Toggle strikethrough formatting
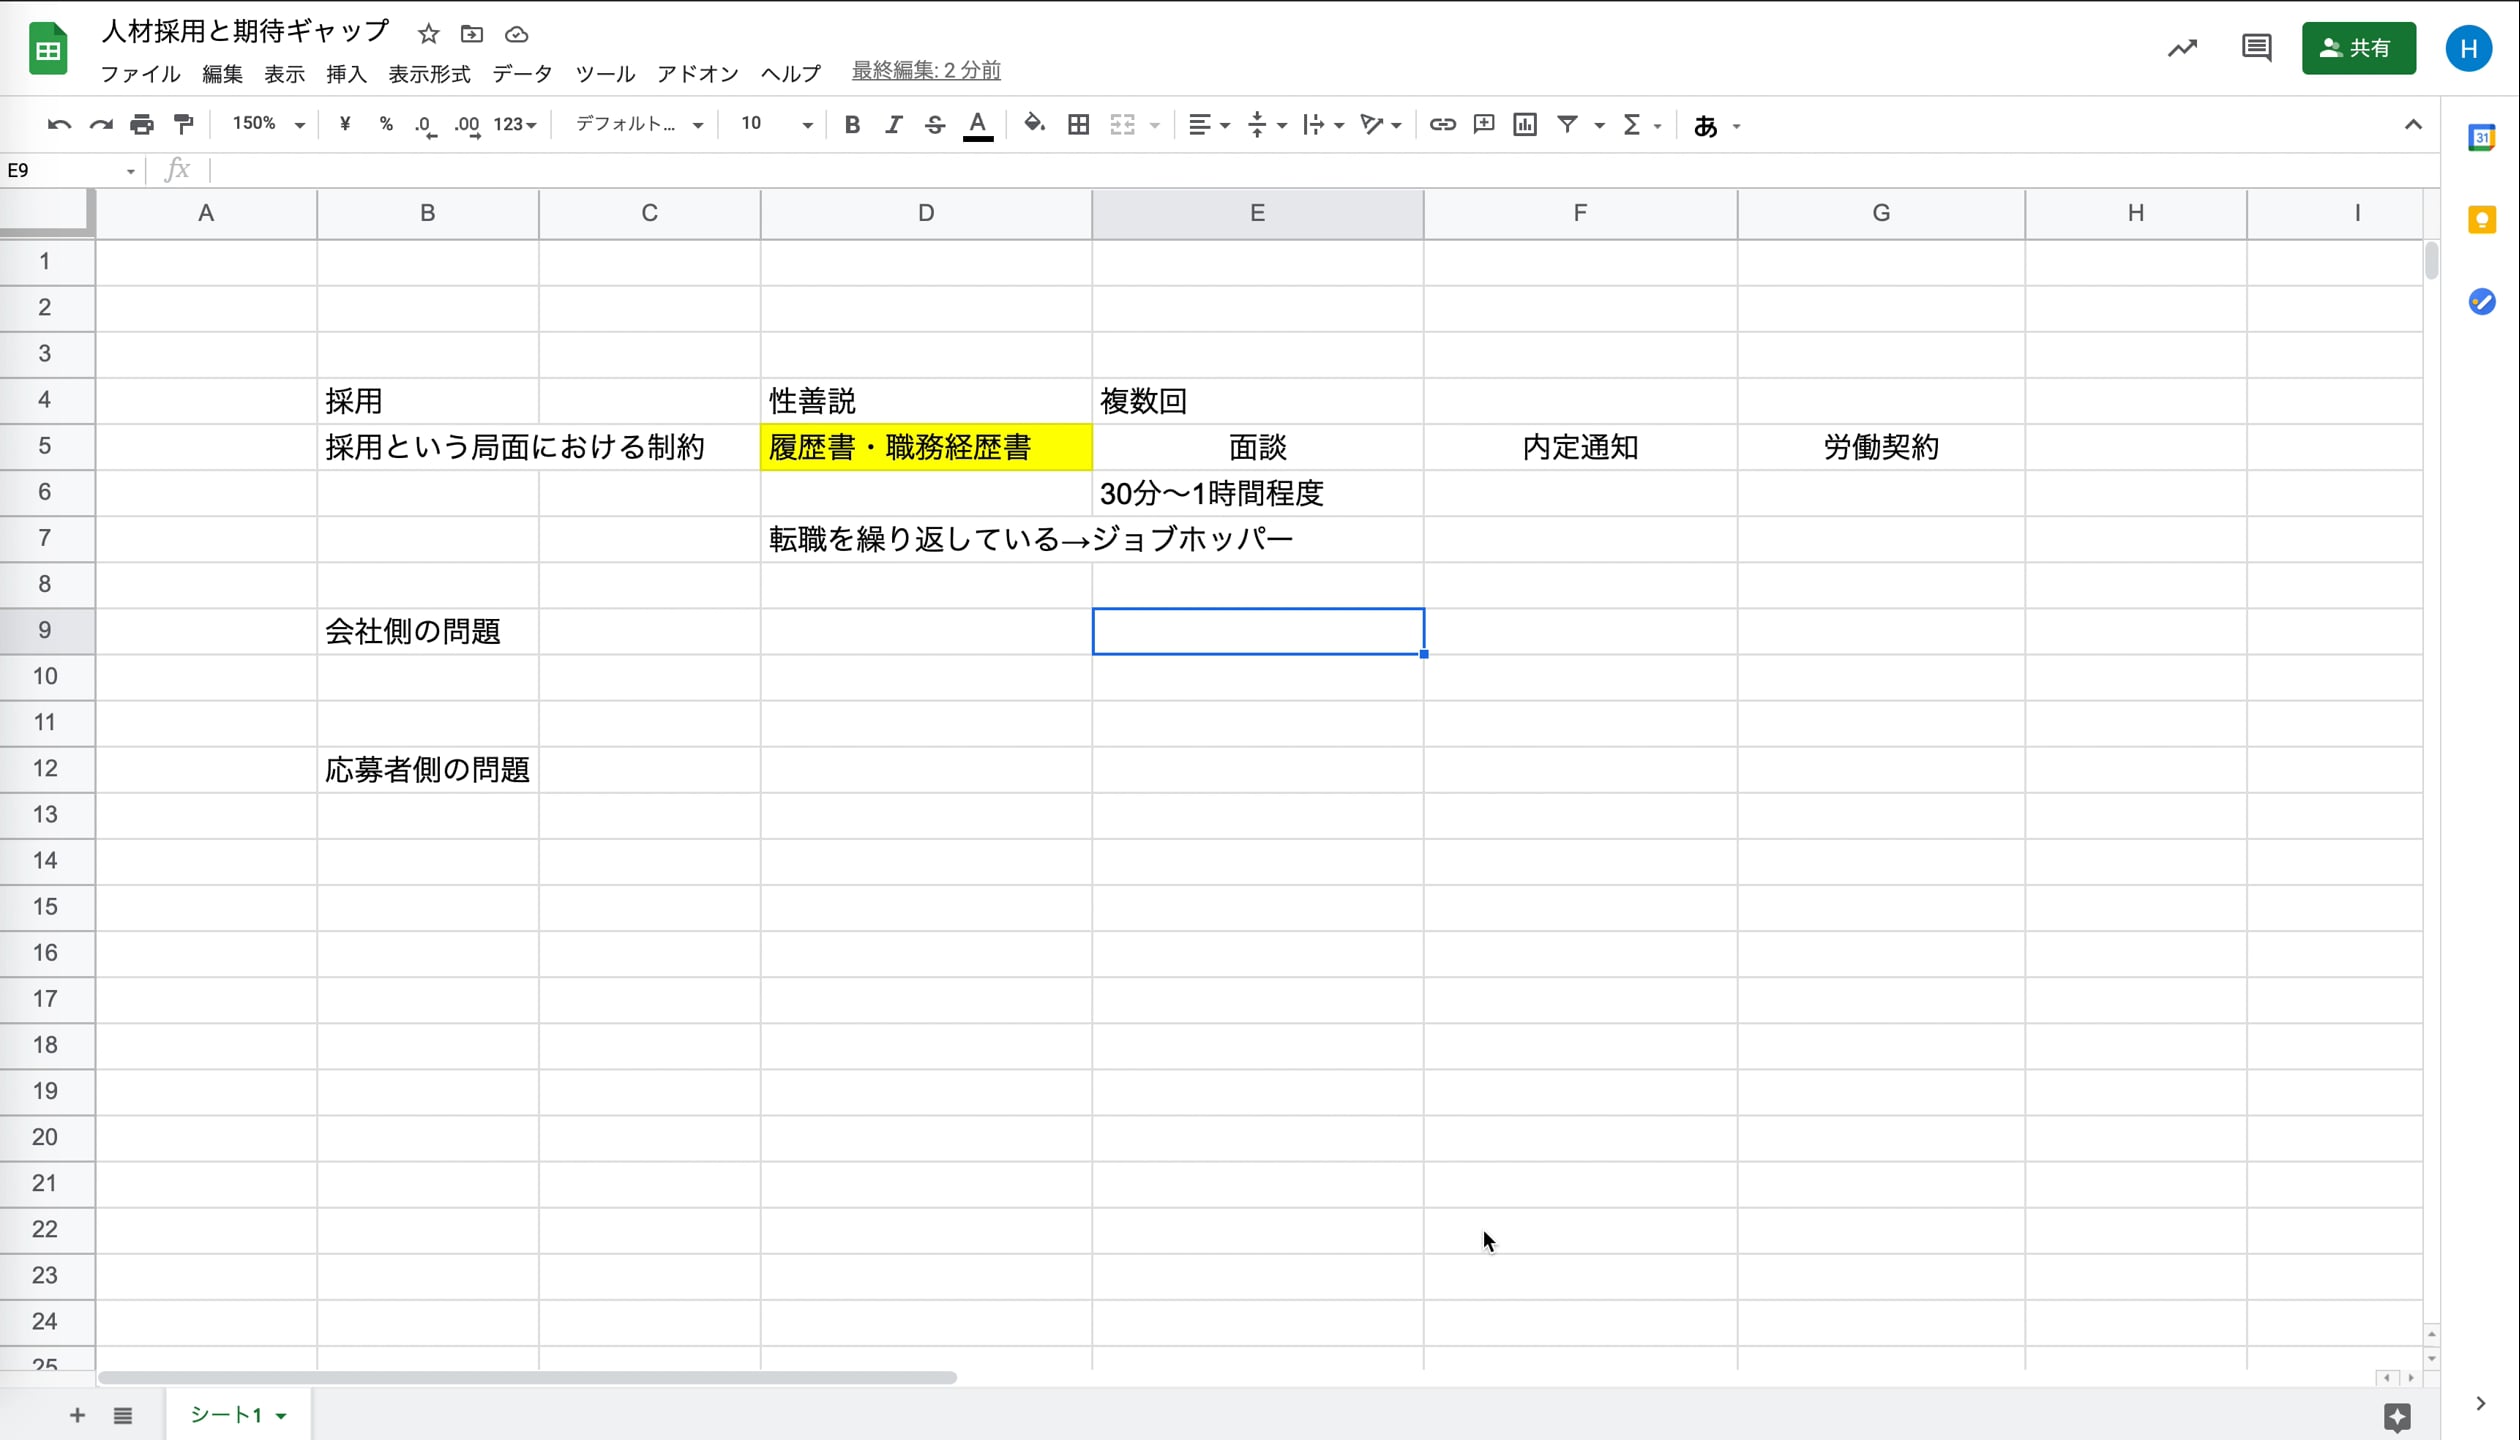The image size is (2520, 1440). [x=934, y=124]
